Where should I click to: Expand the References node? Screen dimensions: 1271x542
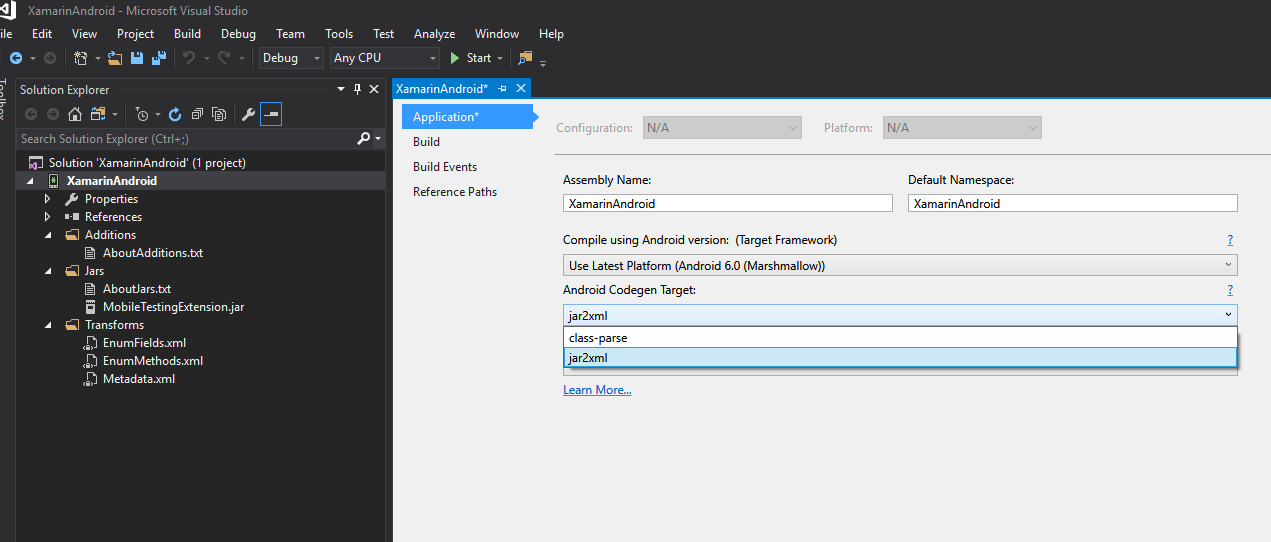pyautogui.click(x=47, y=217)
